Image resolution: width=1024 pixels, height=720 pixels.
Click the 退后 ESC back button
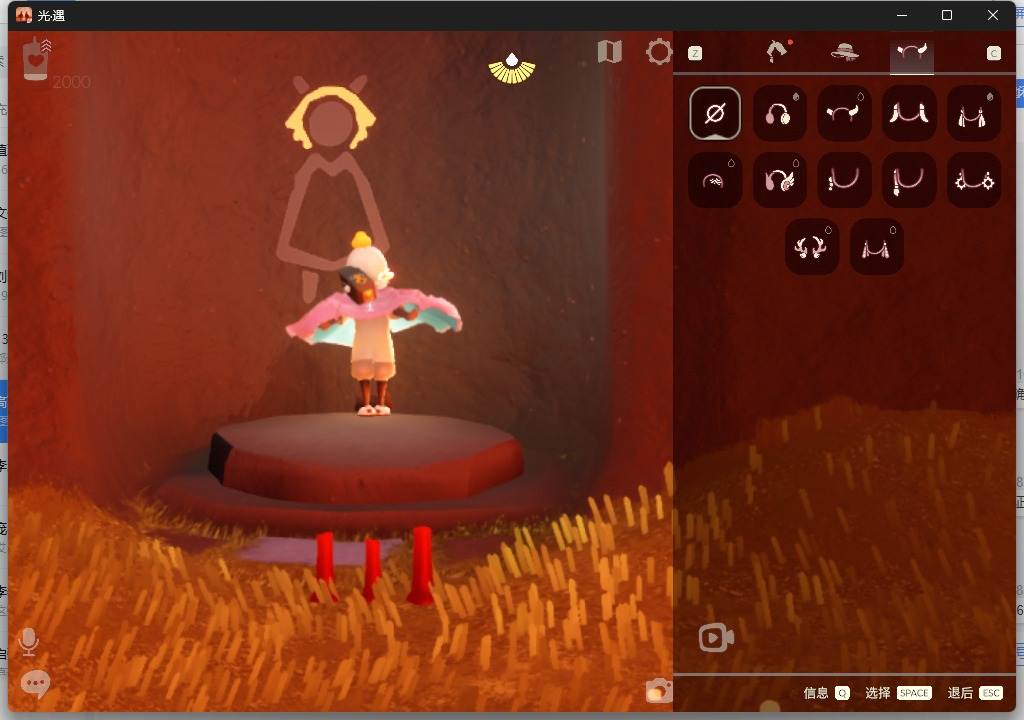[975, 693]
